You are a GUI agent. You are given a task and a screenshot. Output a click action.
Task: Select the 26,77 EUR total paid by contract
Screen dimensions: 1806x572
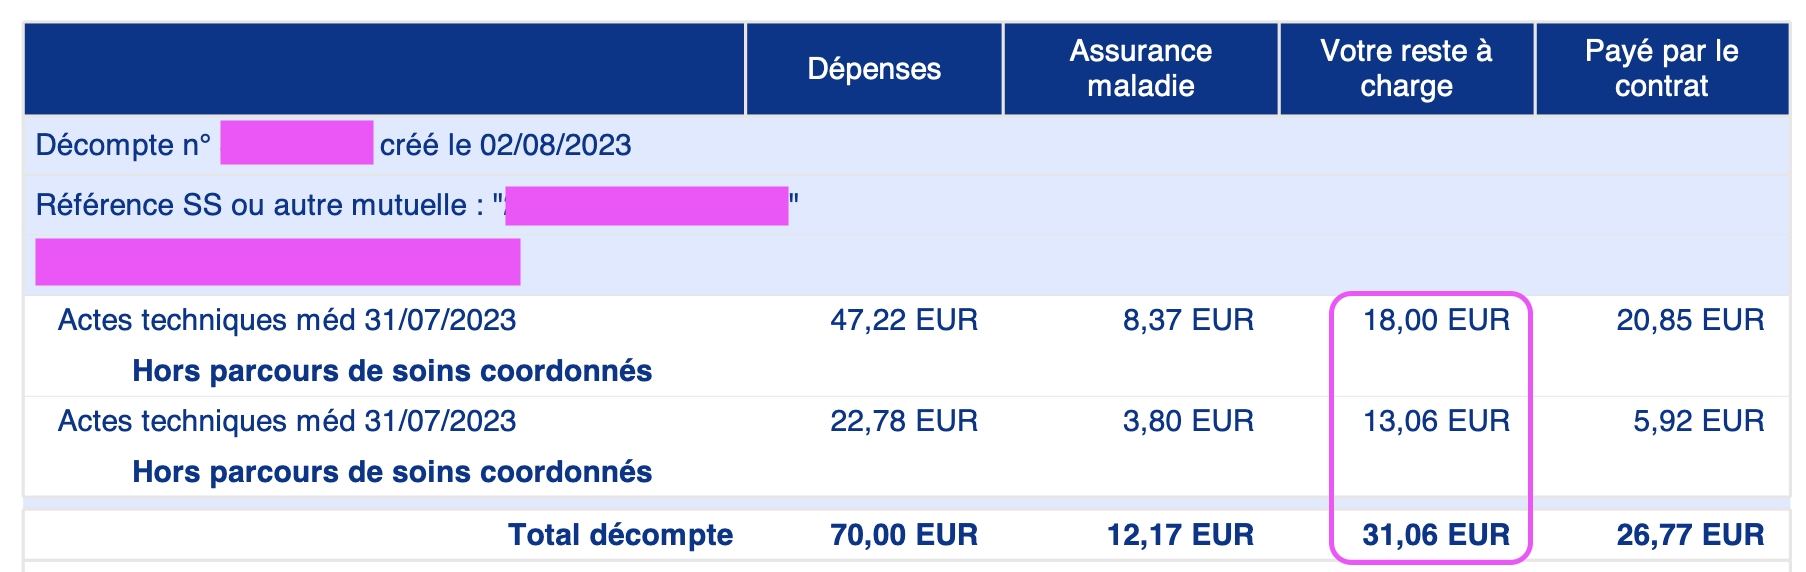point(1690,535)
